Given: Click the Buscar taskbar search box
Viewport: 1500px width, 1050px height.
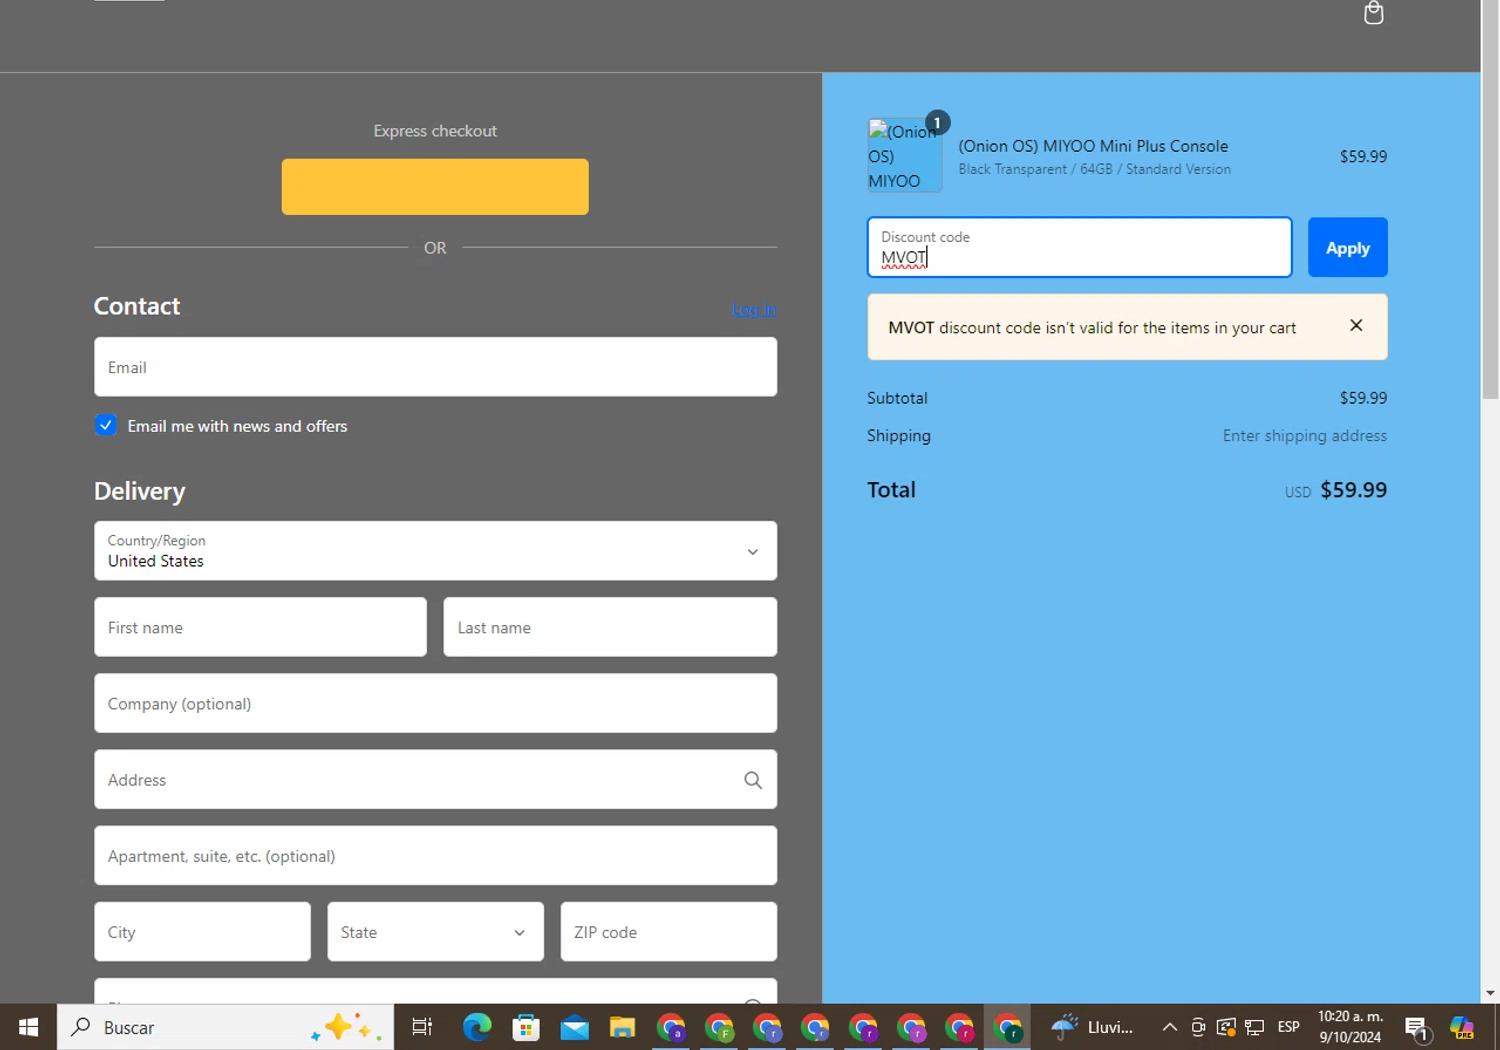Looking at the screenshot, I should [x=226, y=1027].
